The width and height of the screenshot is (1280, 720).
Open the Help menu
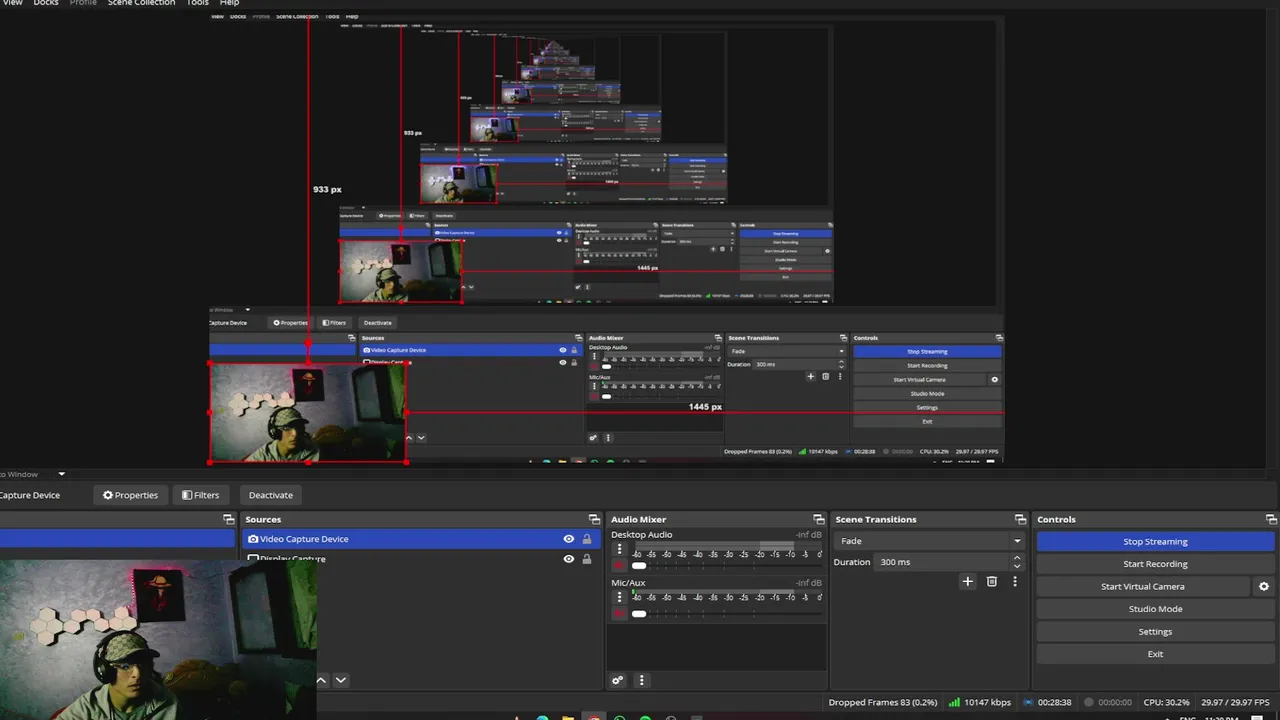(x=229, y=3)
